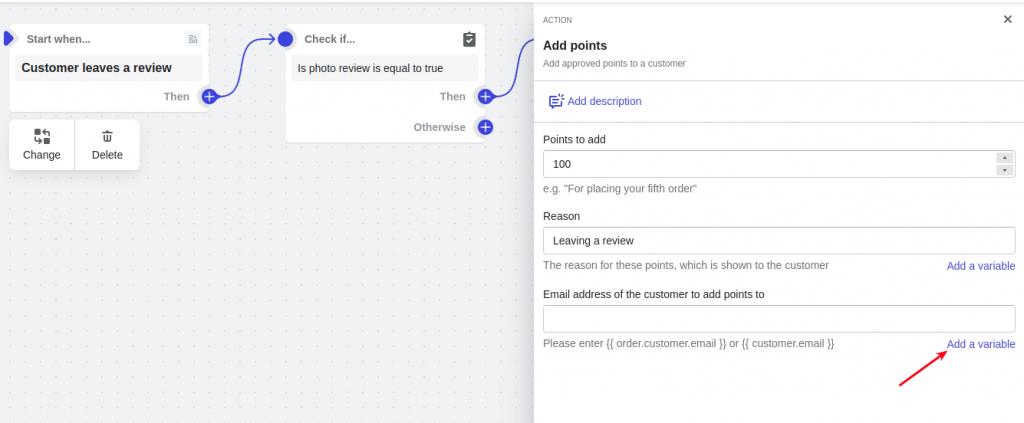Click the plus next to Then on Check if node
Screen dimensions: 1024x423
point(485,97)
